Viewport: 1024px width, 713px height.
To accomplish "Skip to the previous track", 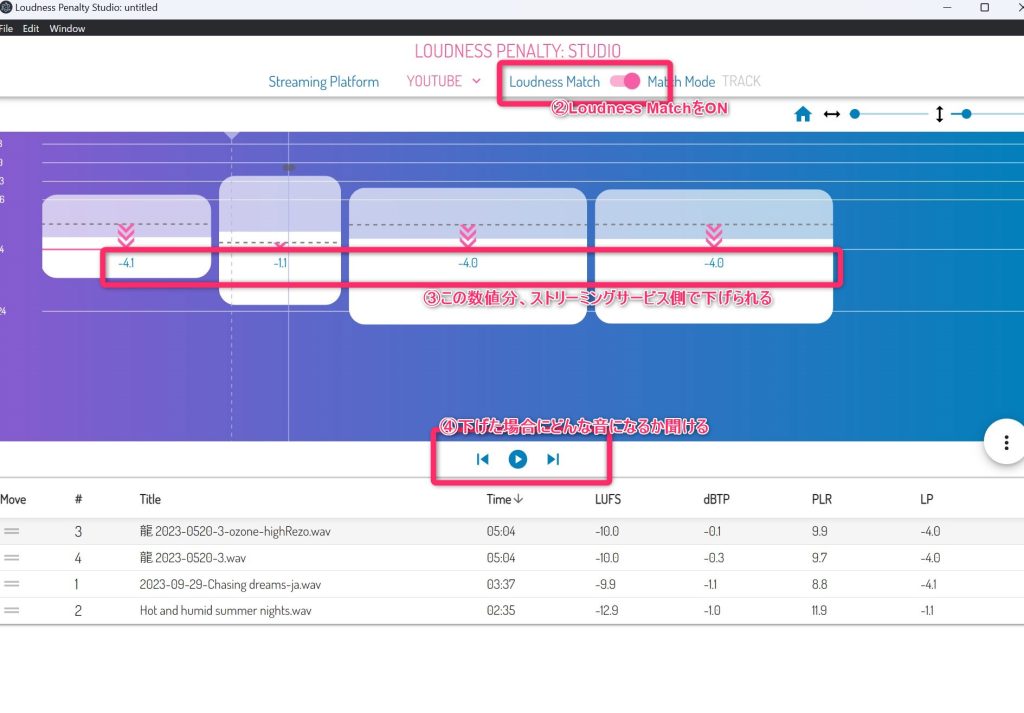I will click(x=482, y=459).
